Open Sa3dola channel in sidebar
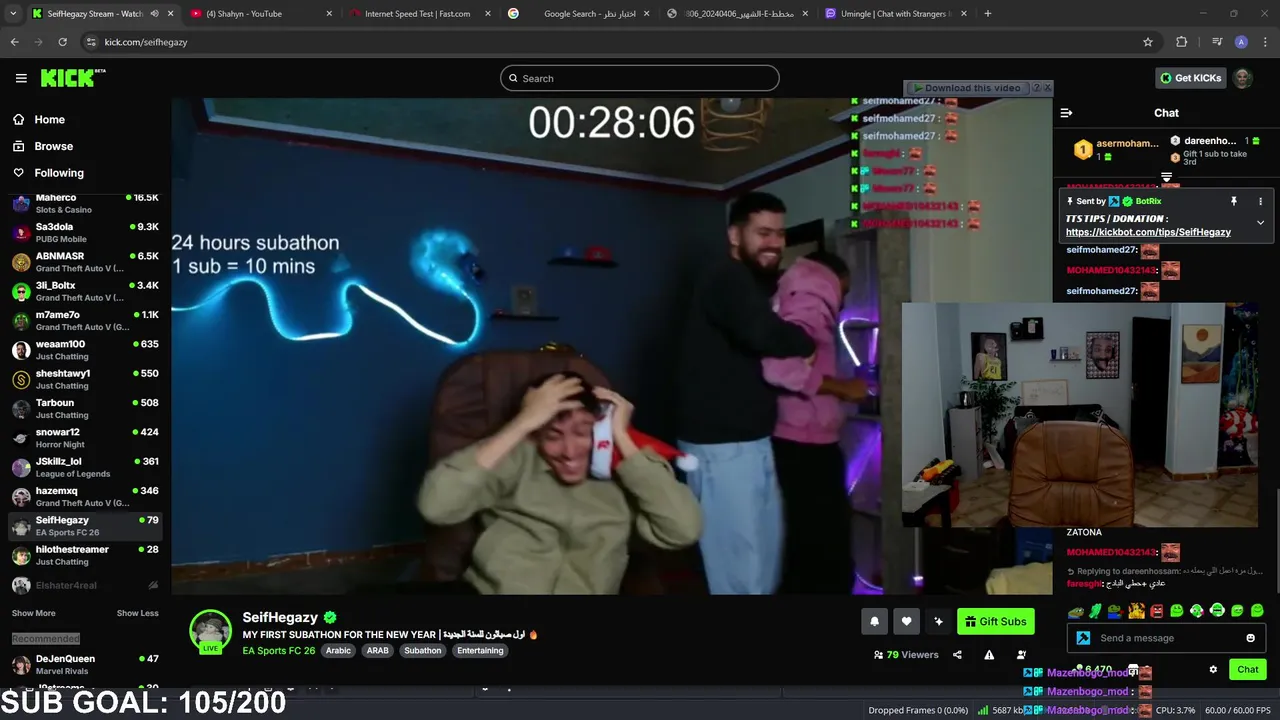Image resolution: width=1280 pixels, height=720 pixels. 85,232
